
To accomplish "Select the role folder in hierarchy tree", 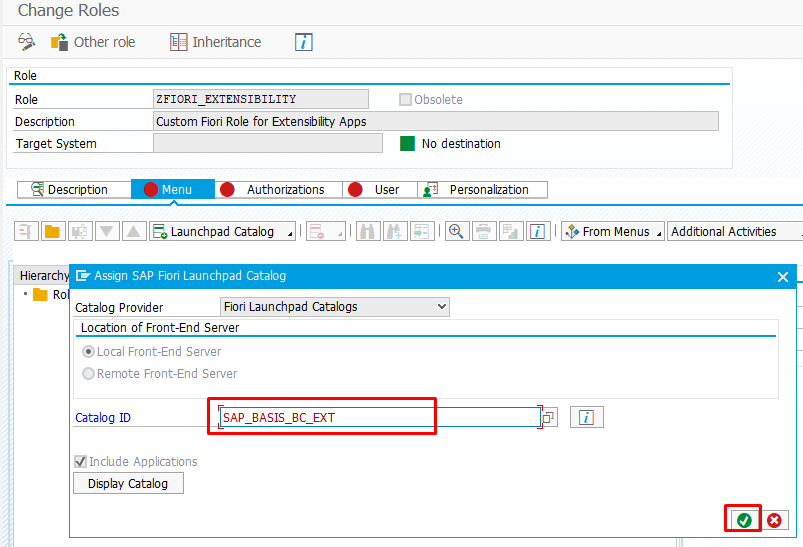I will [40, 294].
